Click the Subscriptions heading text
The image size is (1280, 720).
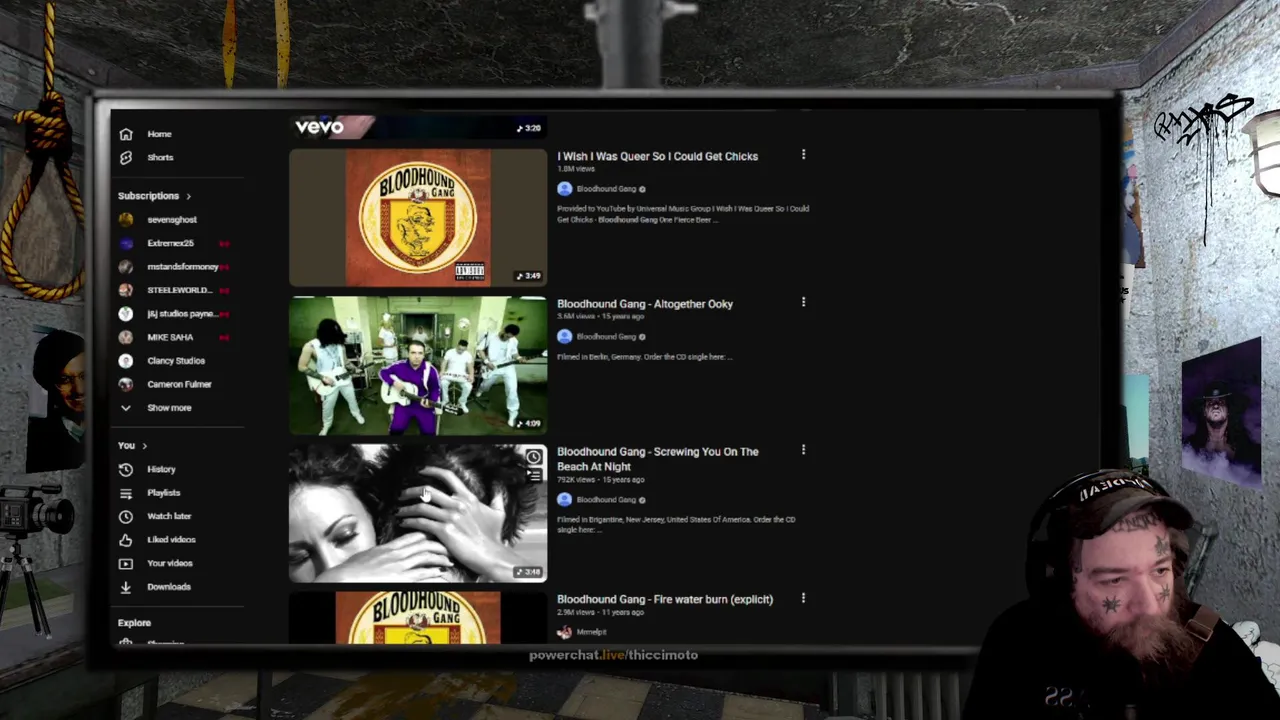148,196
